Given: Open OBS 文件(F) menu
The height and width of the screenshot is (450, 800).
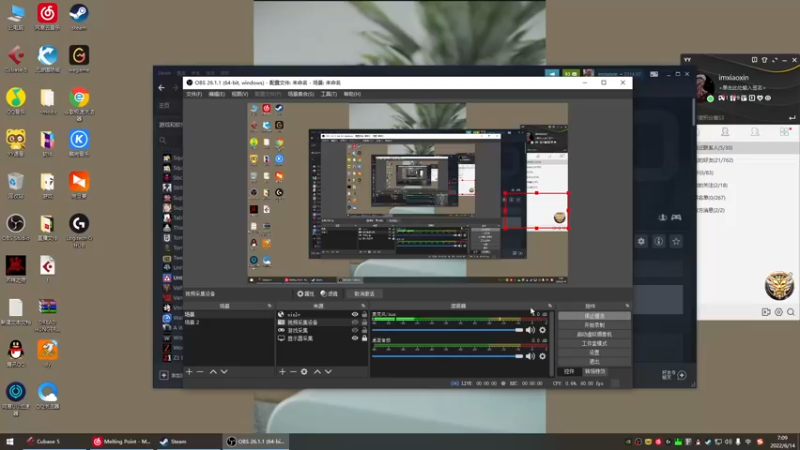Looking at the screenshot, I should pyautogui.click(x=194, y=94).
